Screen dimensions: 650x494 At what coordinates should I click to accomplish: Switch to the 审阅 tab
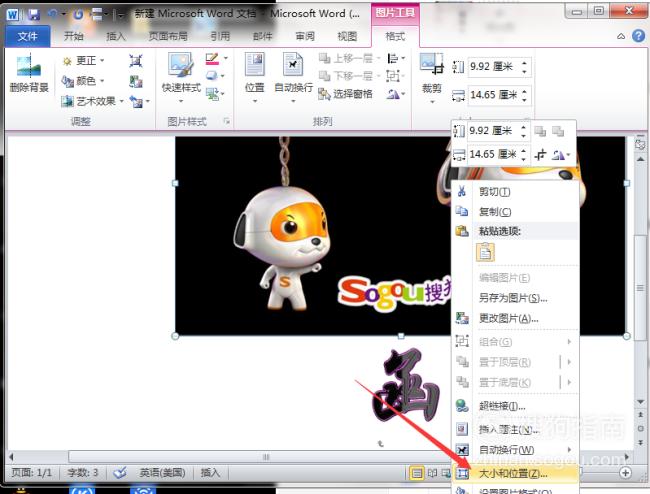coord(305,36)
